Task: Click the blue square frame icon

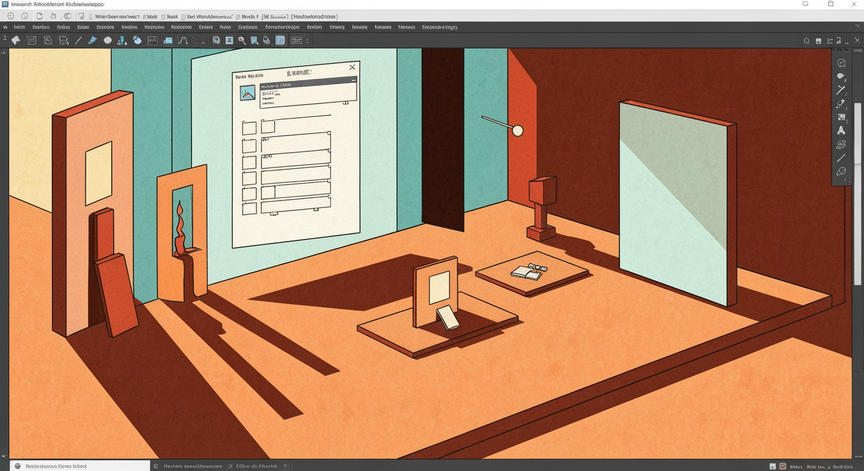Action: pyautogui.click(x=229, y=40)
